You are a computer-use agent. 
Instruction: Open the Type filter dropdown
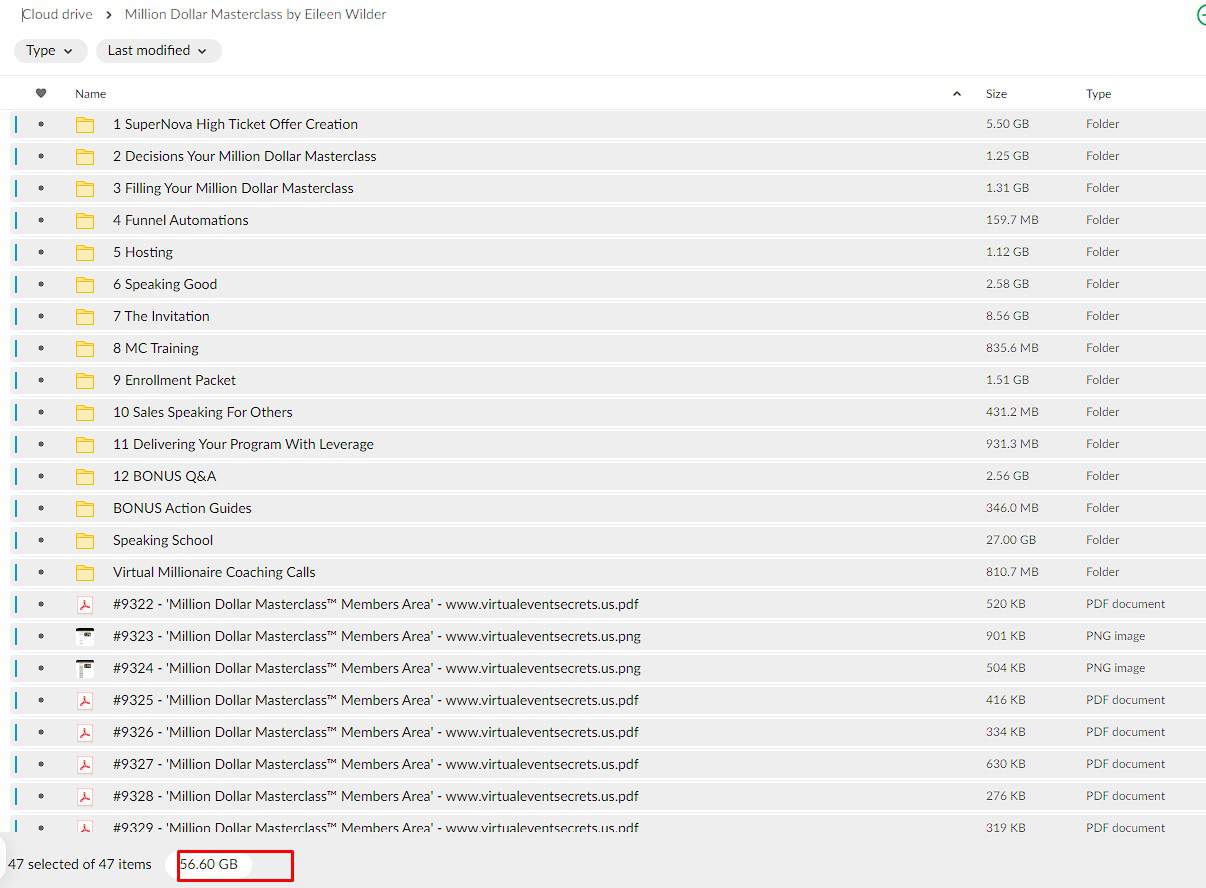50,51
